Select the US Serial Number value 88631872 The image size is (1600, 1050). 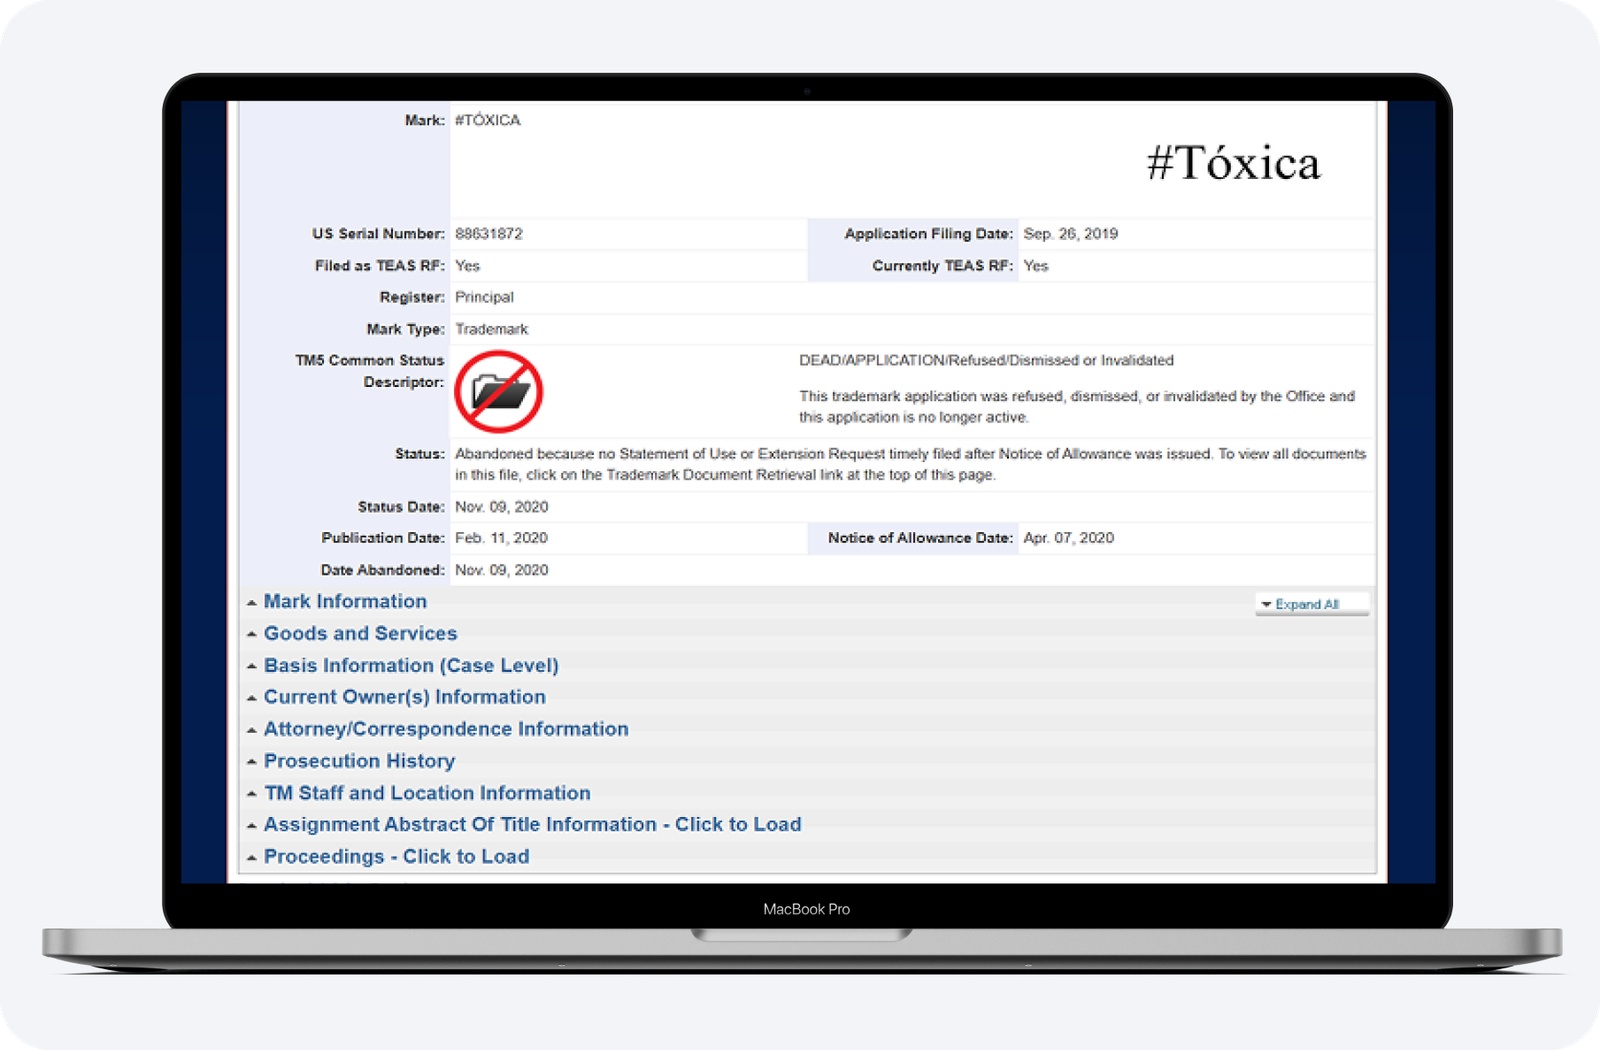tap(489, 233)
